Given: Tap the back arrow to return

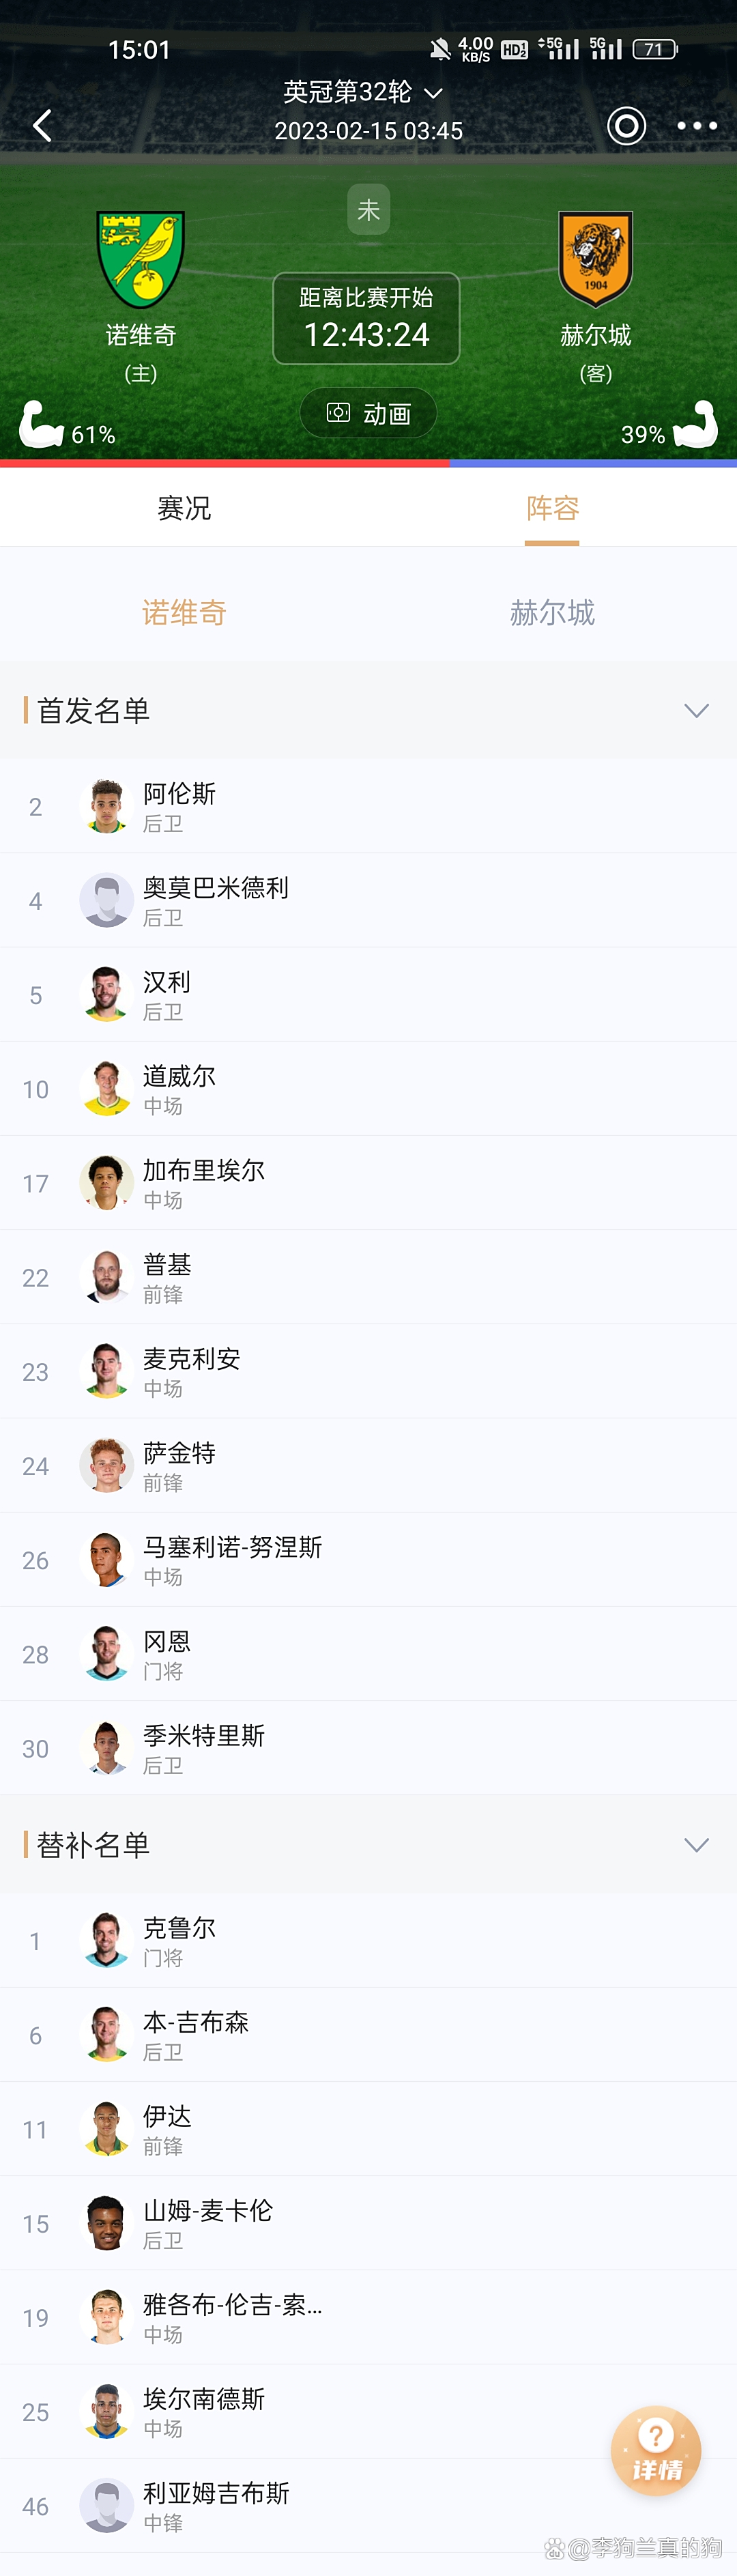Looking at the screenshot, I should tap(42, 125).
